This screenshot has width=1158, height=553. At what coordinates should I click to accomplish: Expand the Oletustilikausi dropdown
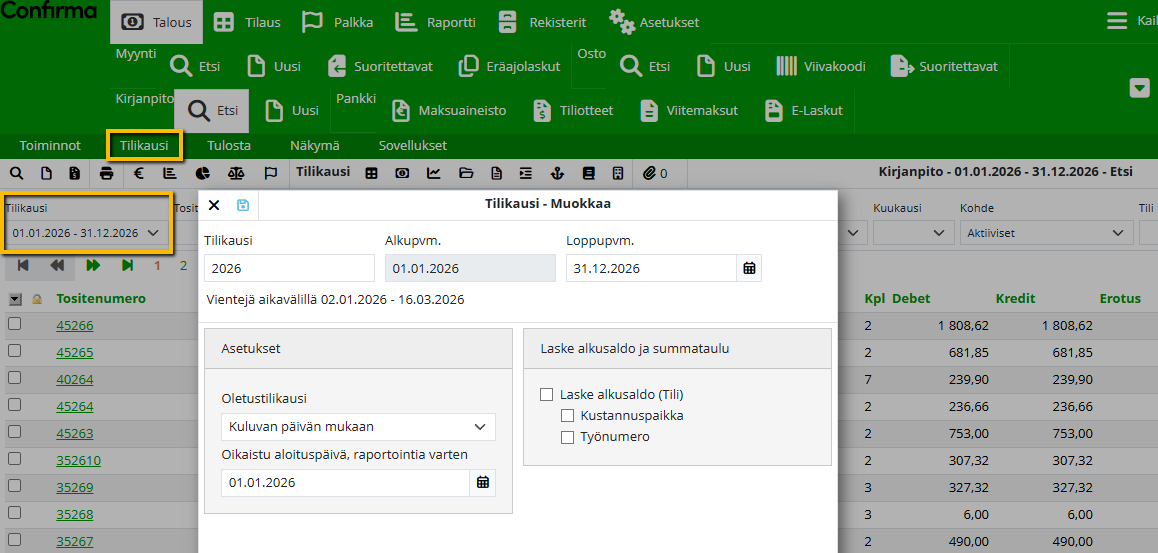pos(358,427)
